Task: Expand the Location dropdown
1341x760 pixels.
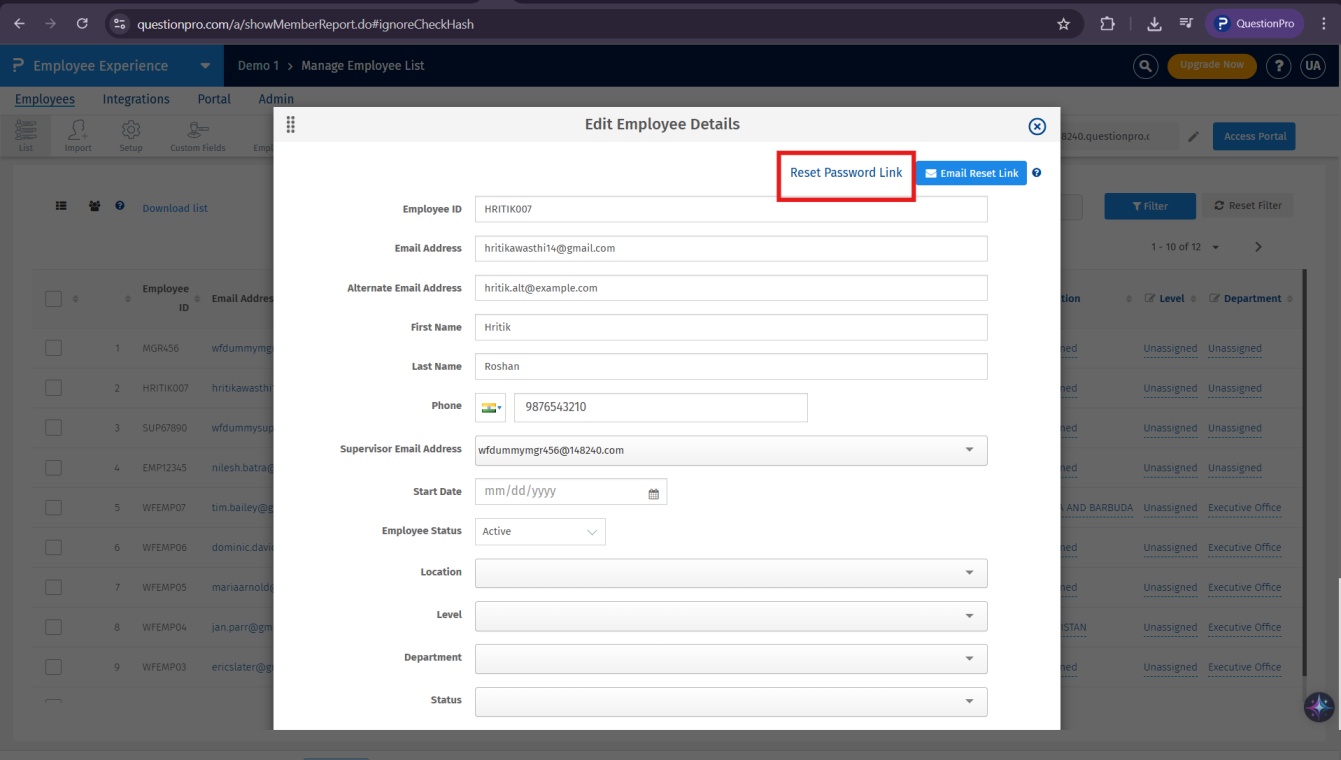Action: pos(968,573)
